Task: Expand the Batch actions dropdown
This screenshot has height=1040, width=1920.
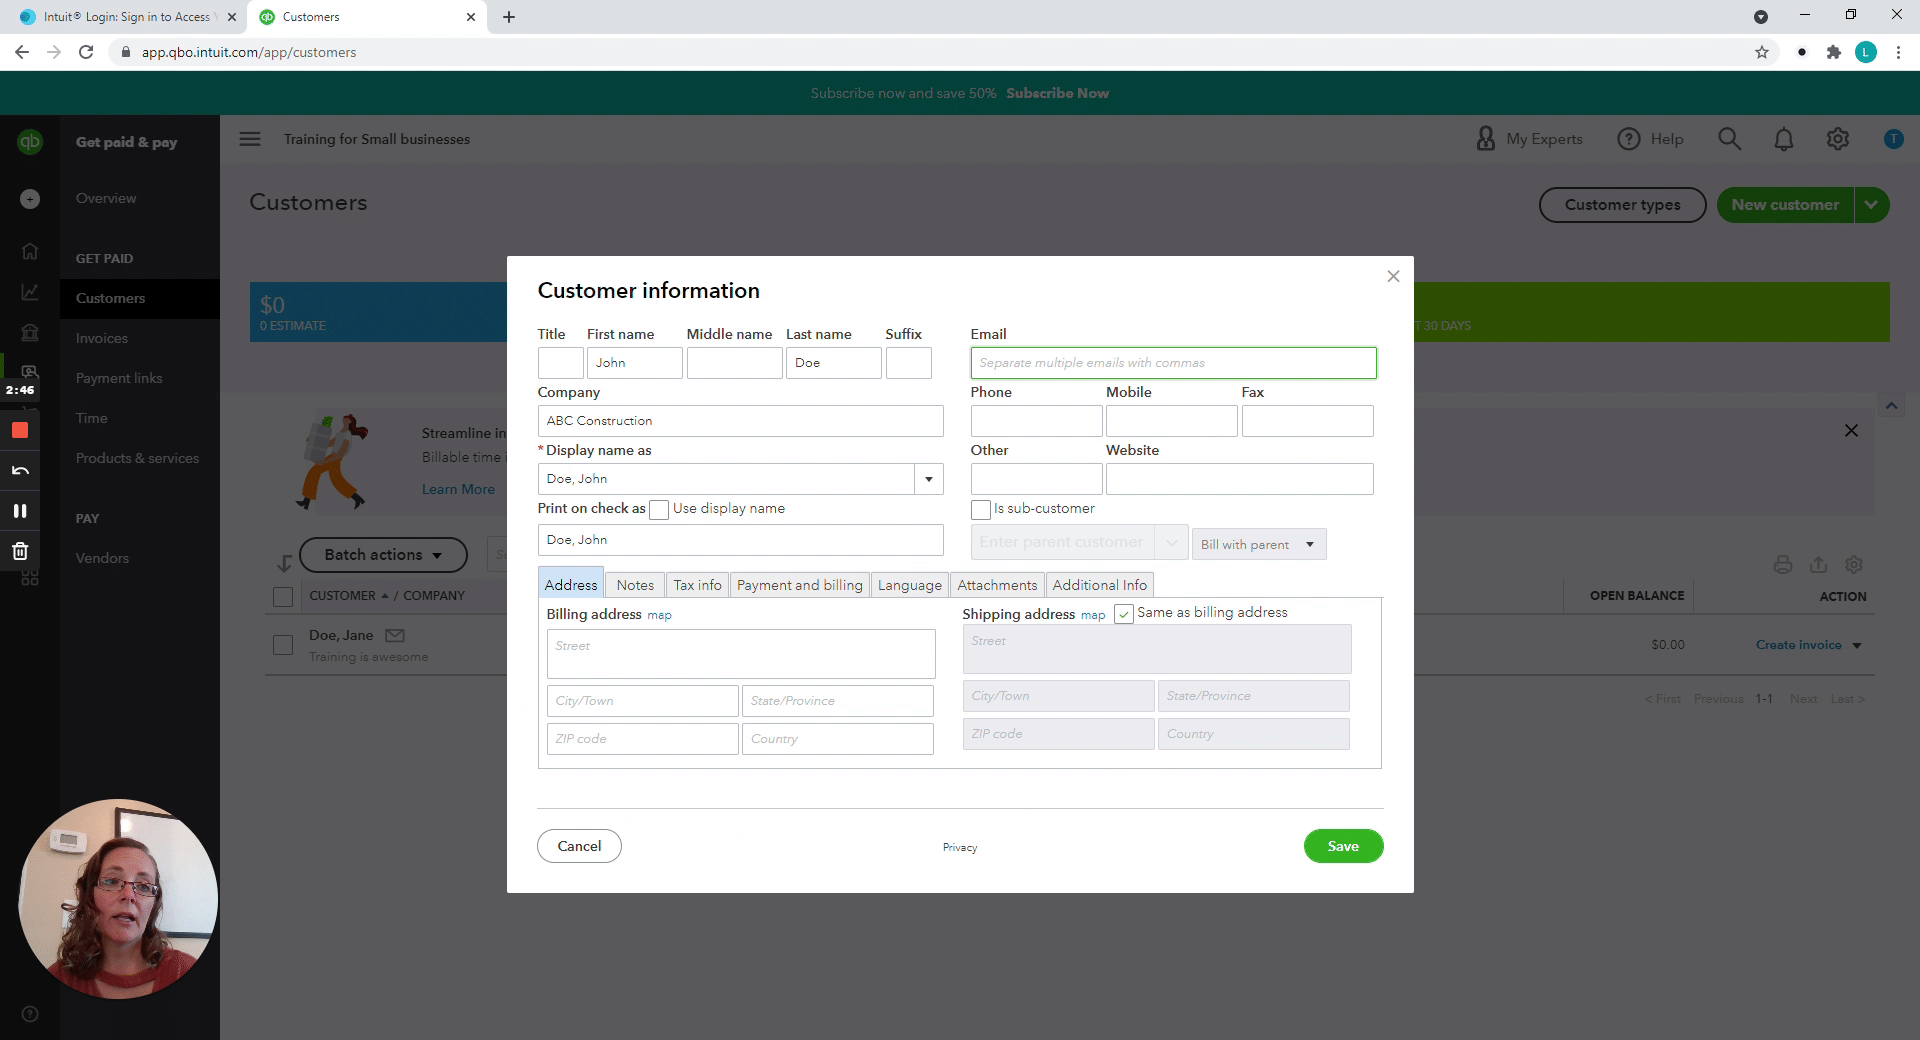Action: coord(383,555)
